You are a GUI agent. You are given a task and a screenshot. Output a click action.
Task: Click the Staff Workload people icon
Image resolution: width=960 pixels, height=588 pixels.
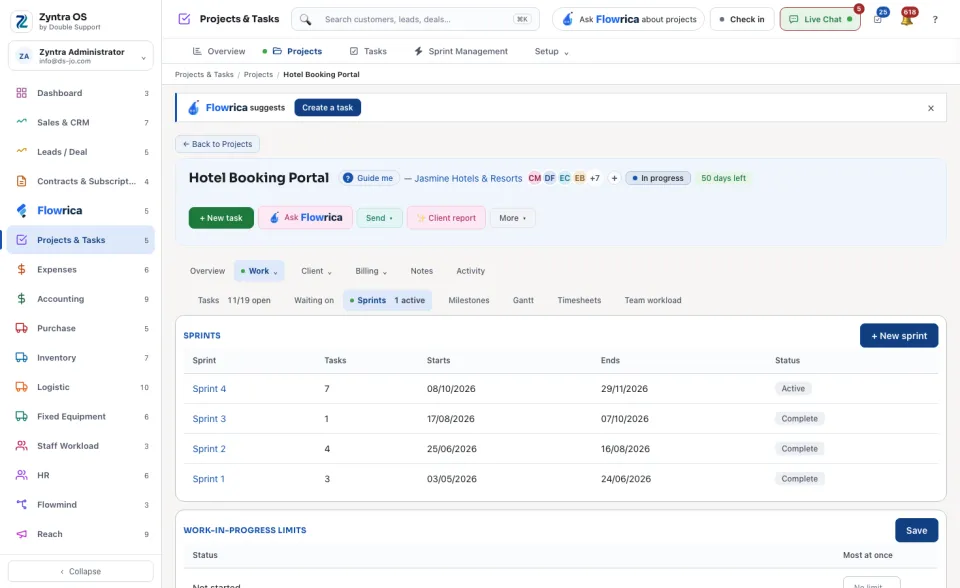pos(21,446)
